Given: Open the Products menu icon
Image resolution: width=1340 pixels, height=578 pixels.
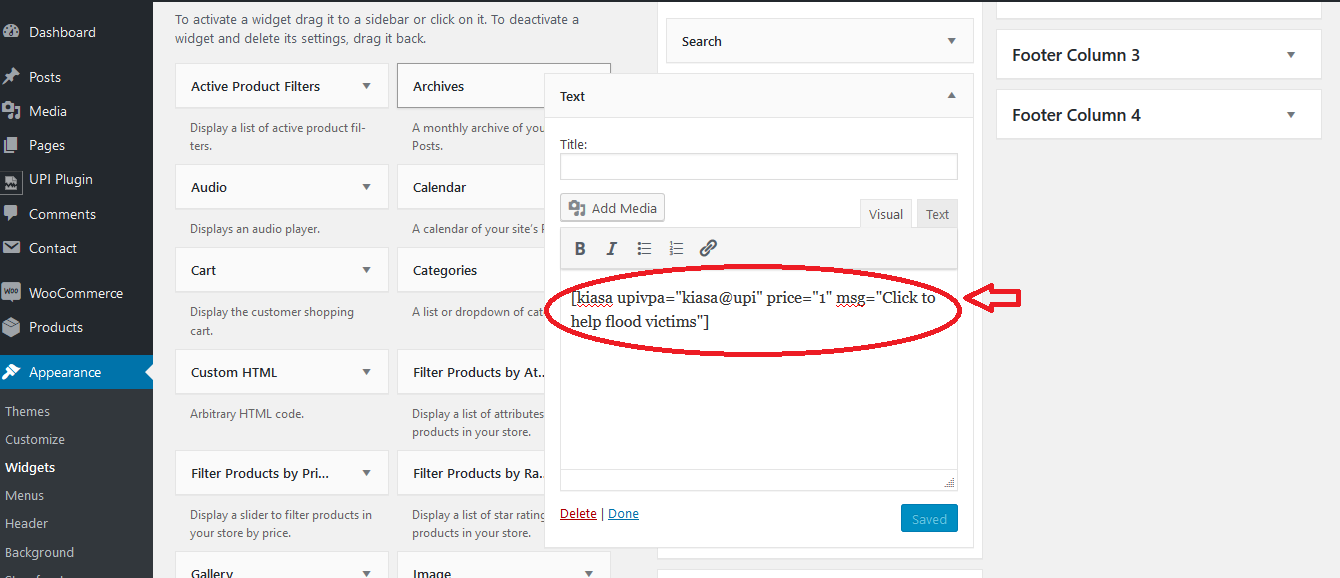Looking at the screenshot, I should 11,327.
